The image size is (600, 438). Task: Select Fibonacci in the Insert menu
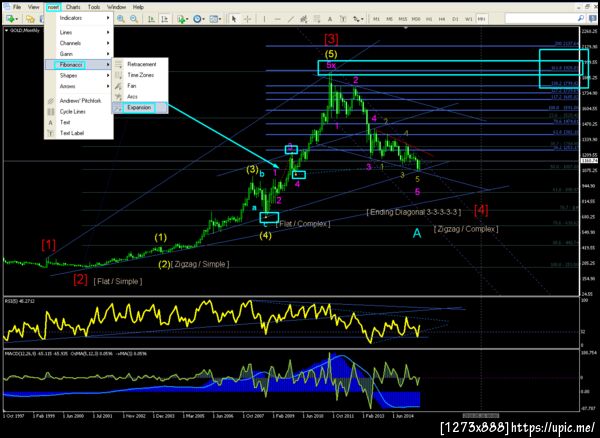tap(79, 65)
